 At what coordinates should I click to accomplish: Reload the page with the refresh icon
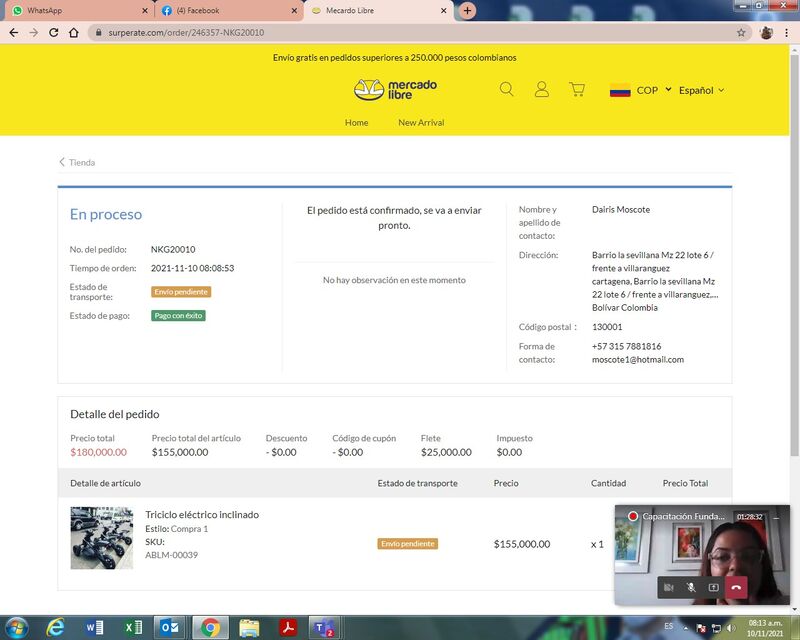coord(54,33)
